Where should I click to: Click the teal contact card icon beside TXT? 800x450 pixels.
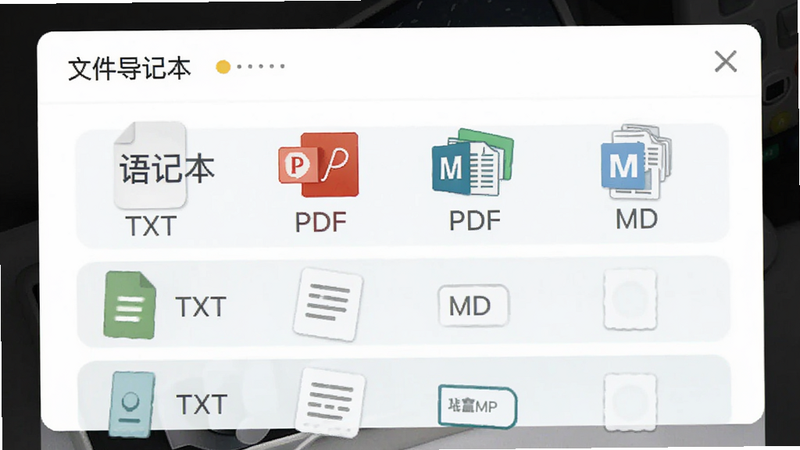click(x=132, y=405)
